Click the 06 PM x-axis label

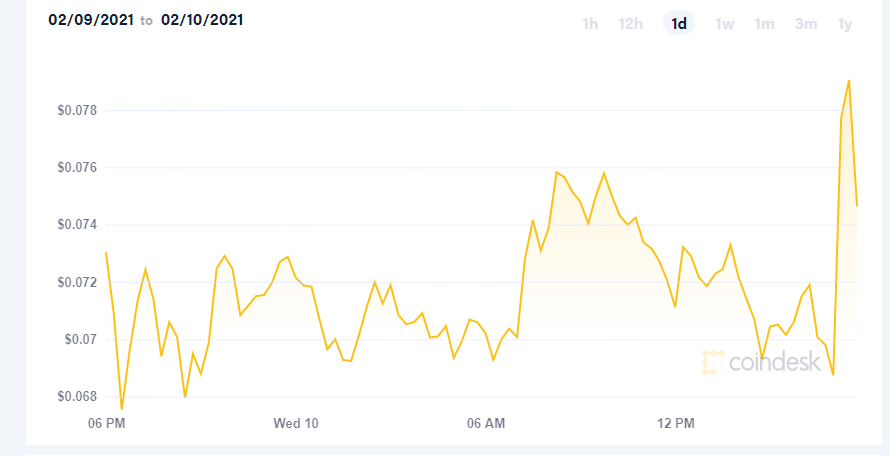tap(105, 423)
